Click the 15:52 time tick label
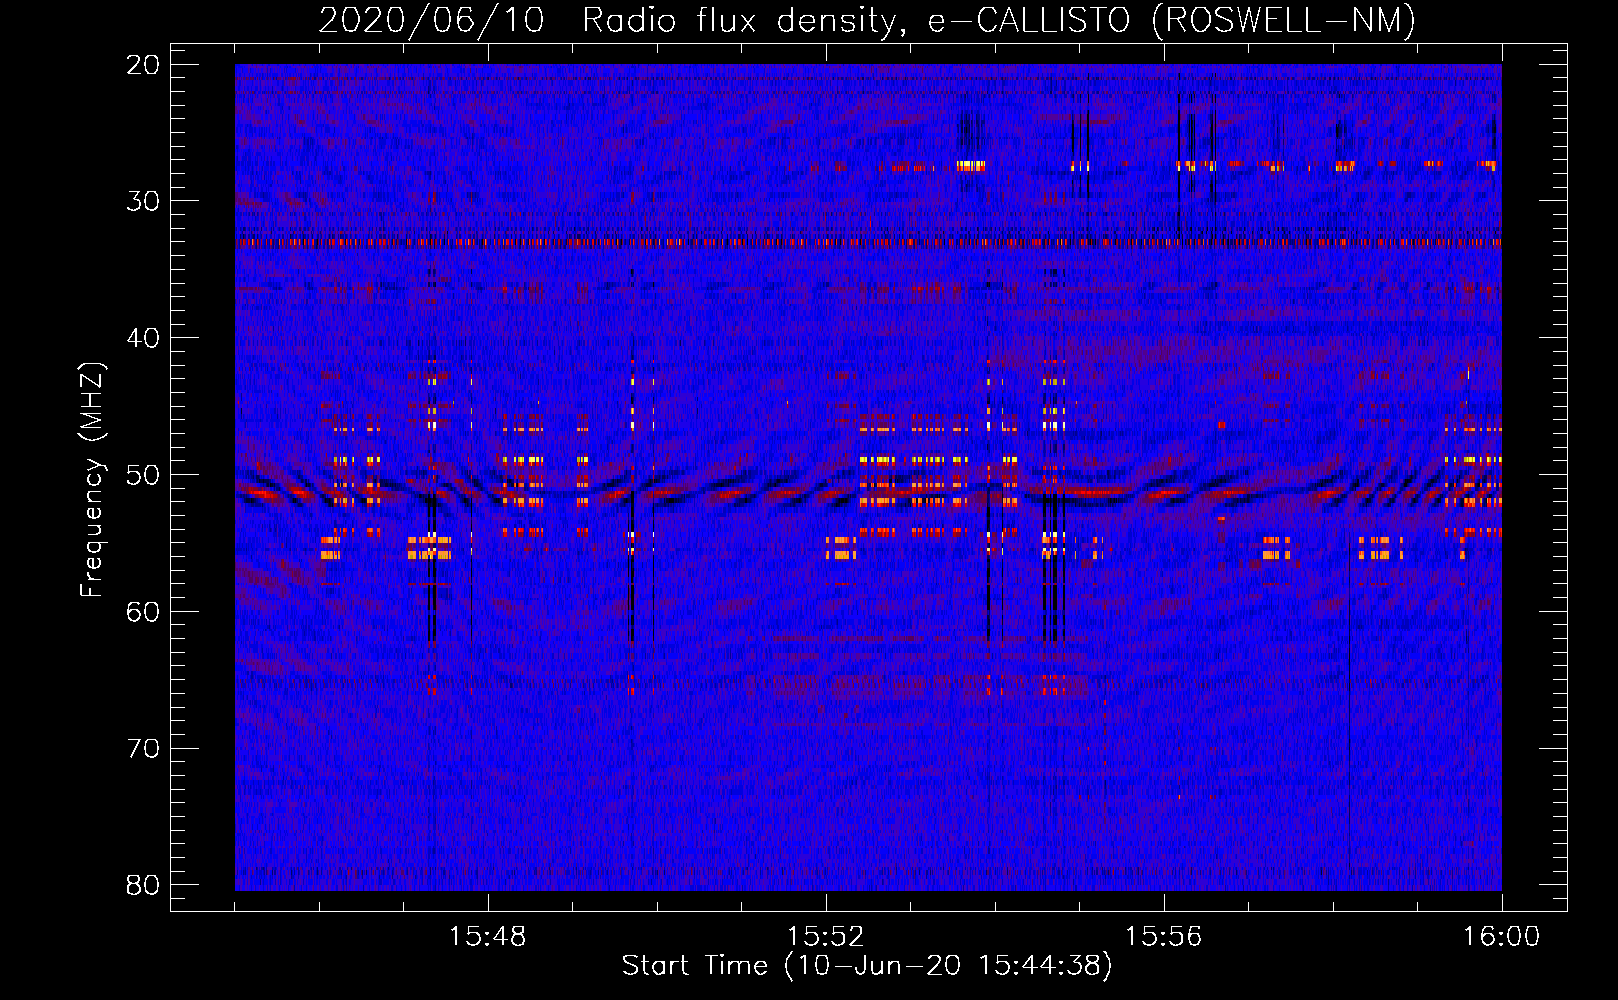 (825, 937)
